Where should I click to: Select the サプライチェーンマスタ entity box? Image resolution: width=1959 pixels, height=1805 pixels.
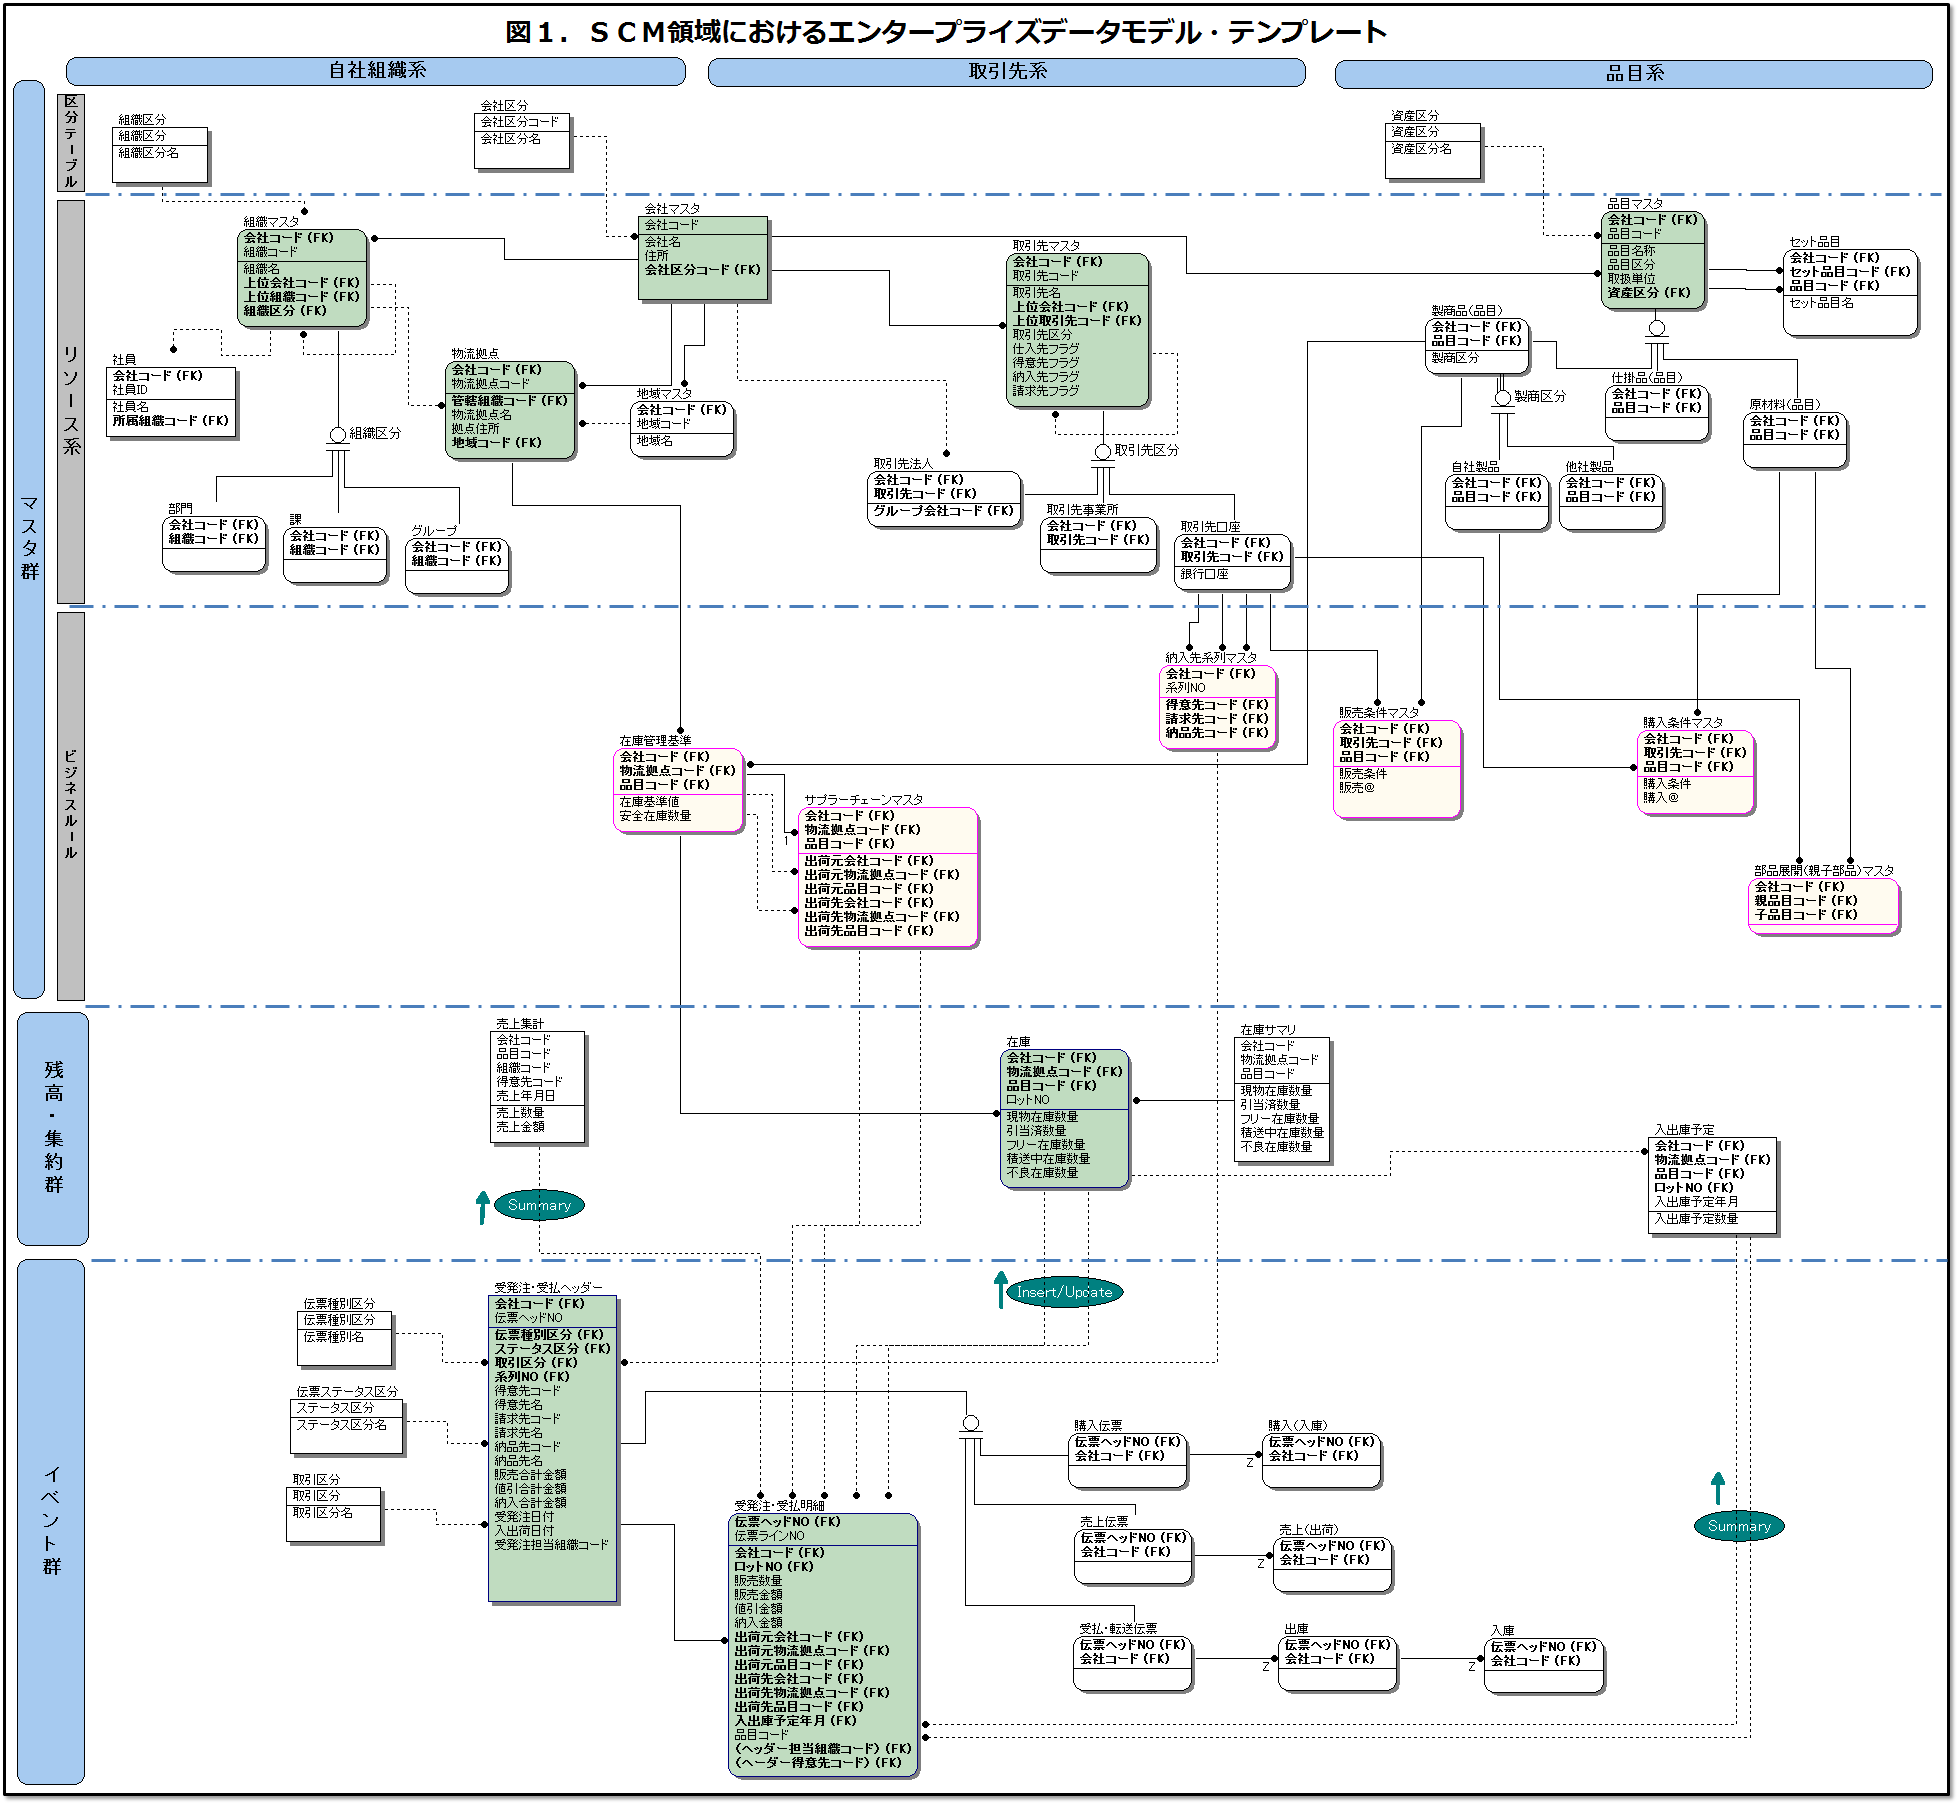coord(888,877)
